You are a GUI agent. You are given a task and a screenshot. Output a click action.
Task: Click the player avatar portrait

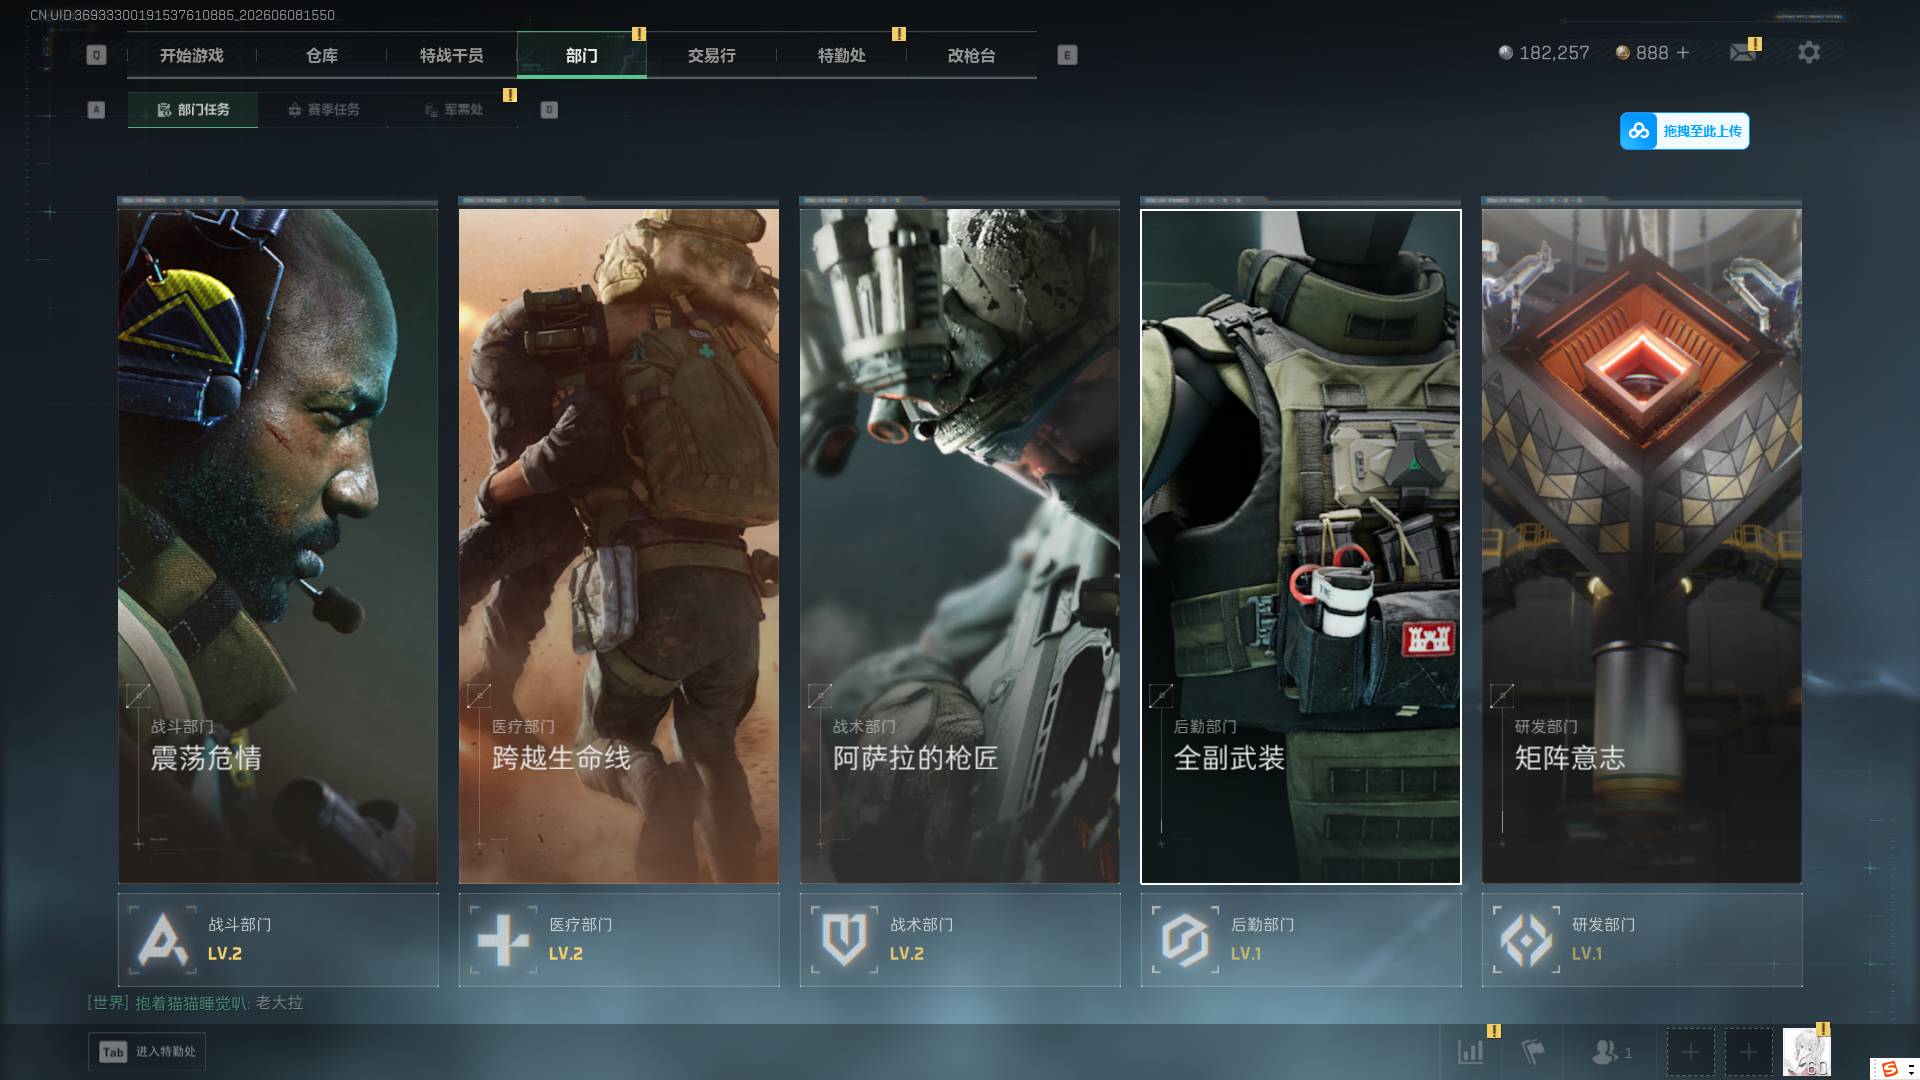(1807, 1052)
